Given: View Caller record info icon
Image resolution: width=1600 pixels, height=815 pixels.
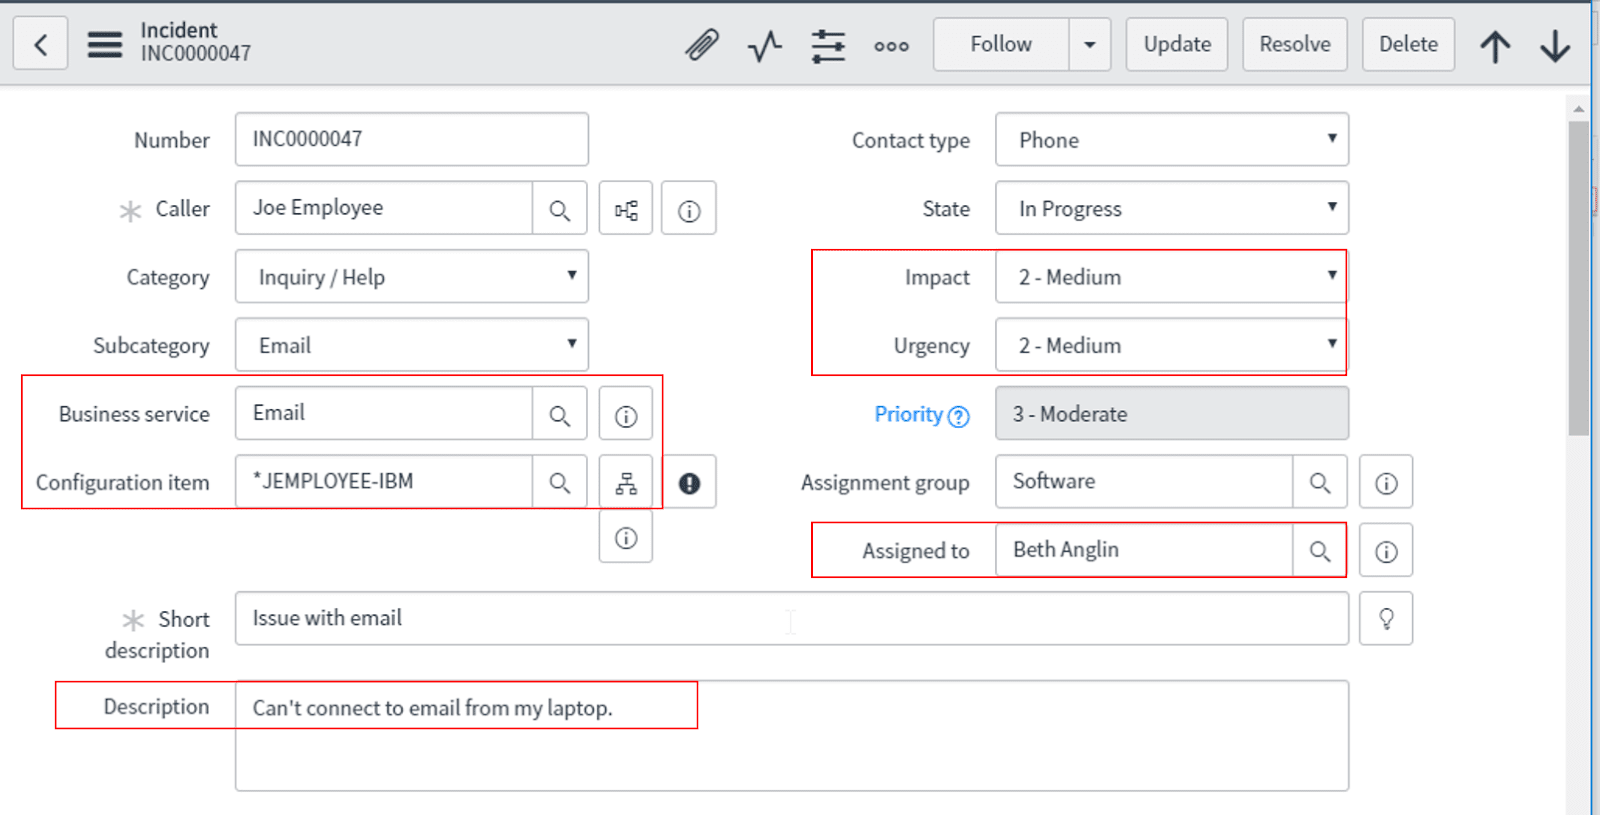Looking at the screenshot, I should pyautogui.click(x=689, y=209).
